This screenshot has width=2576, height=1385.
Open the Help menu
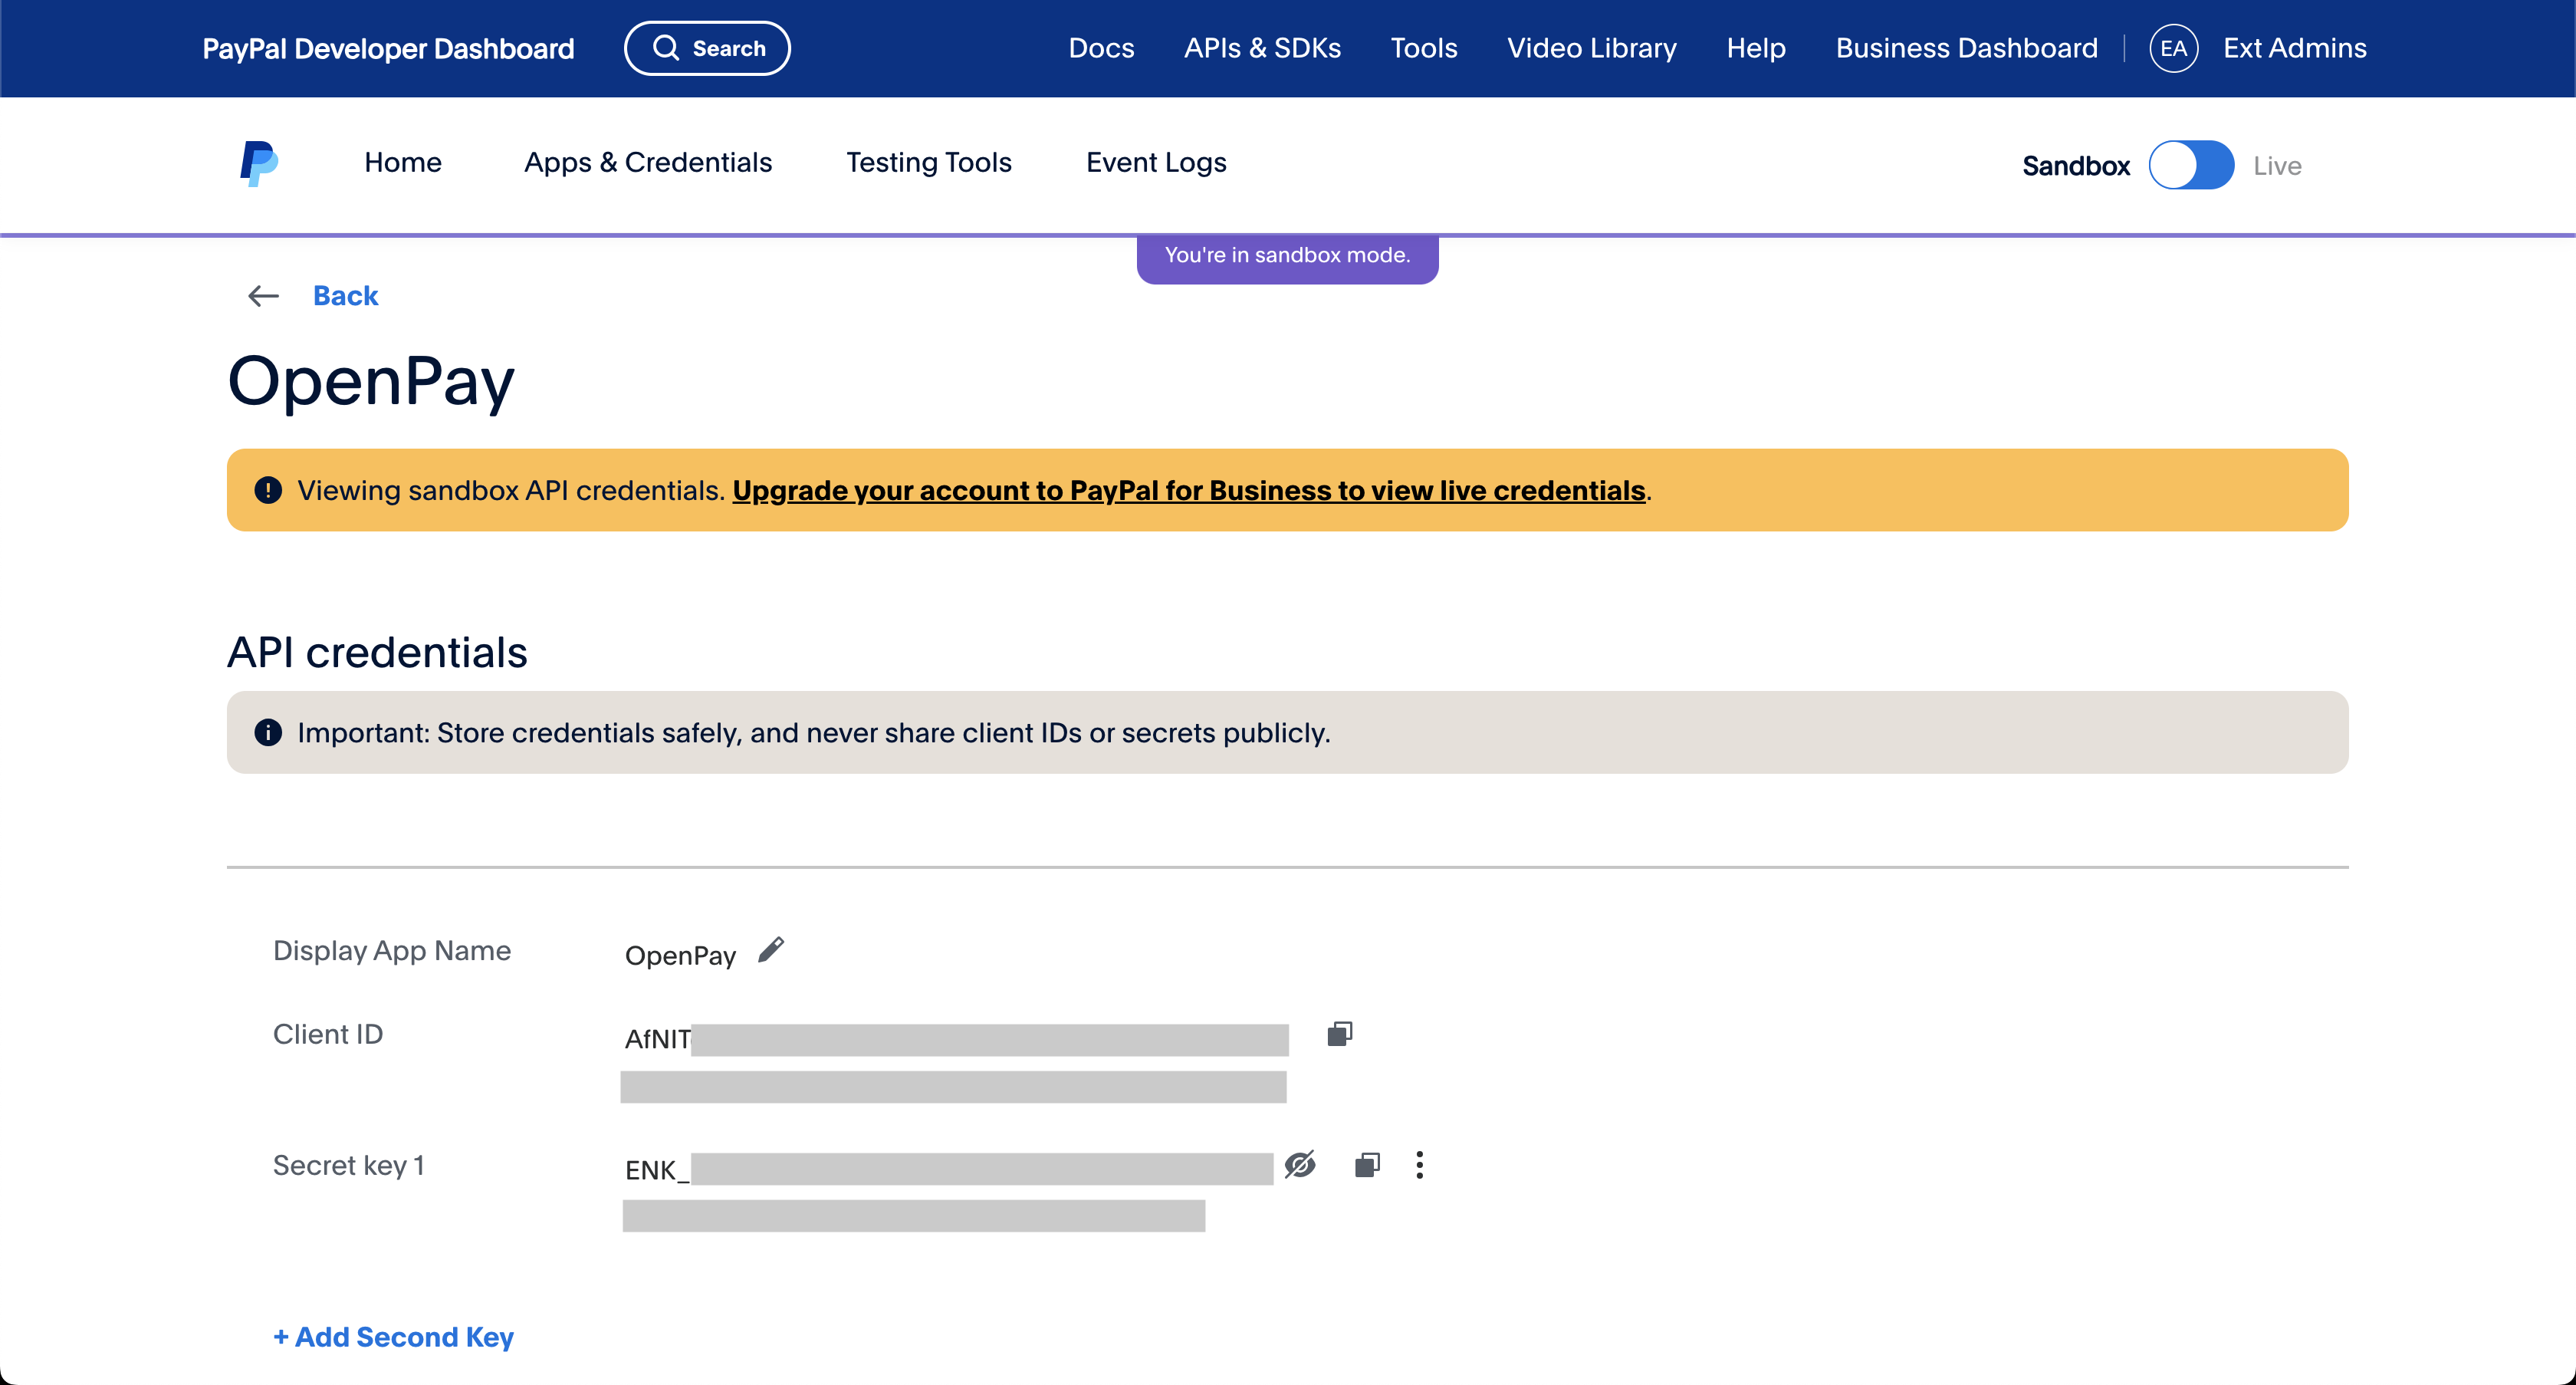[1756, 48]
